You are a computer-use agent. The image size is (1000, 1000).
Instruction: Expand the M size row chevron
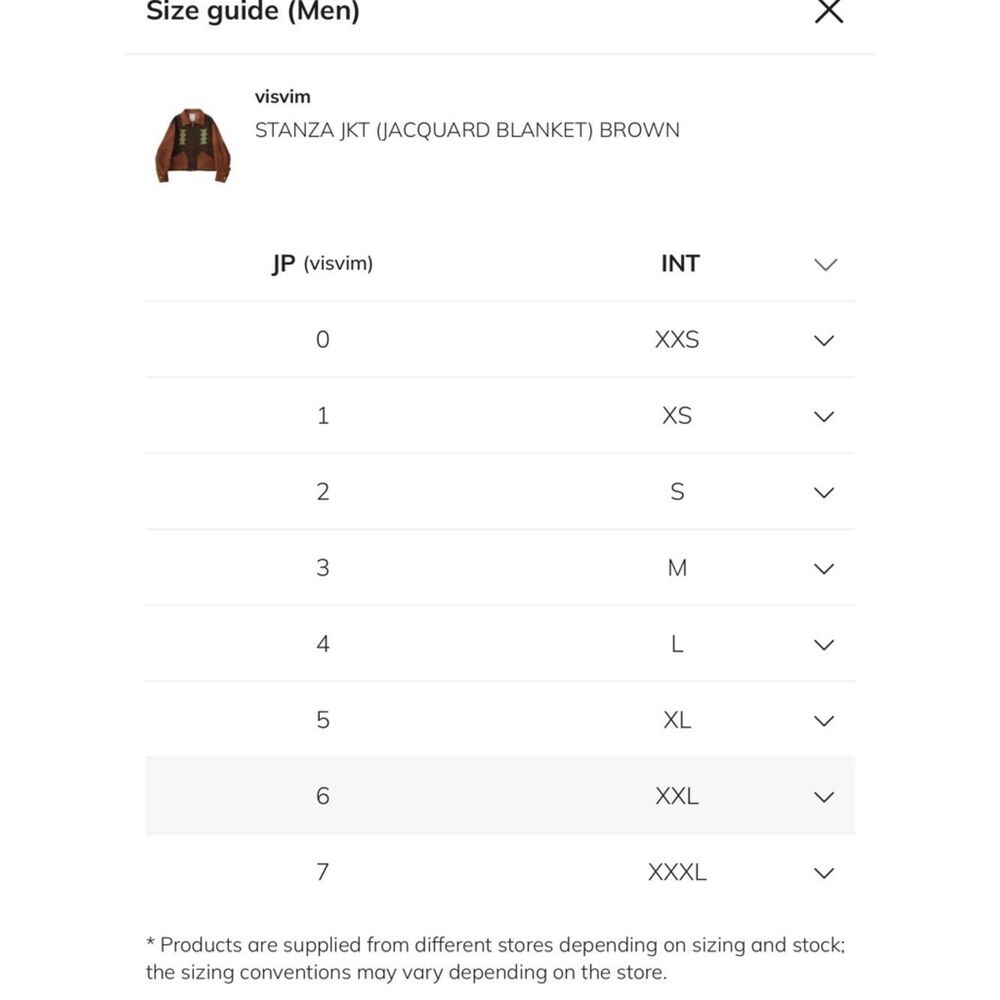click(x=824, y=569)
